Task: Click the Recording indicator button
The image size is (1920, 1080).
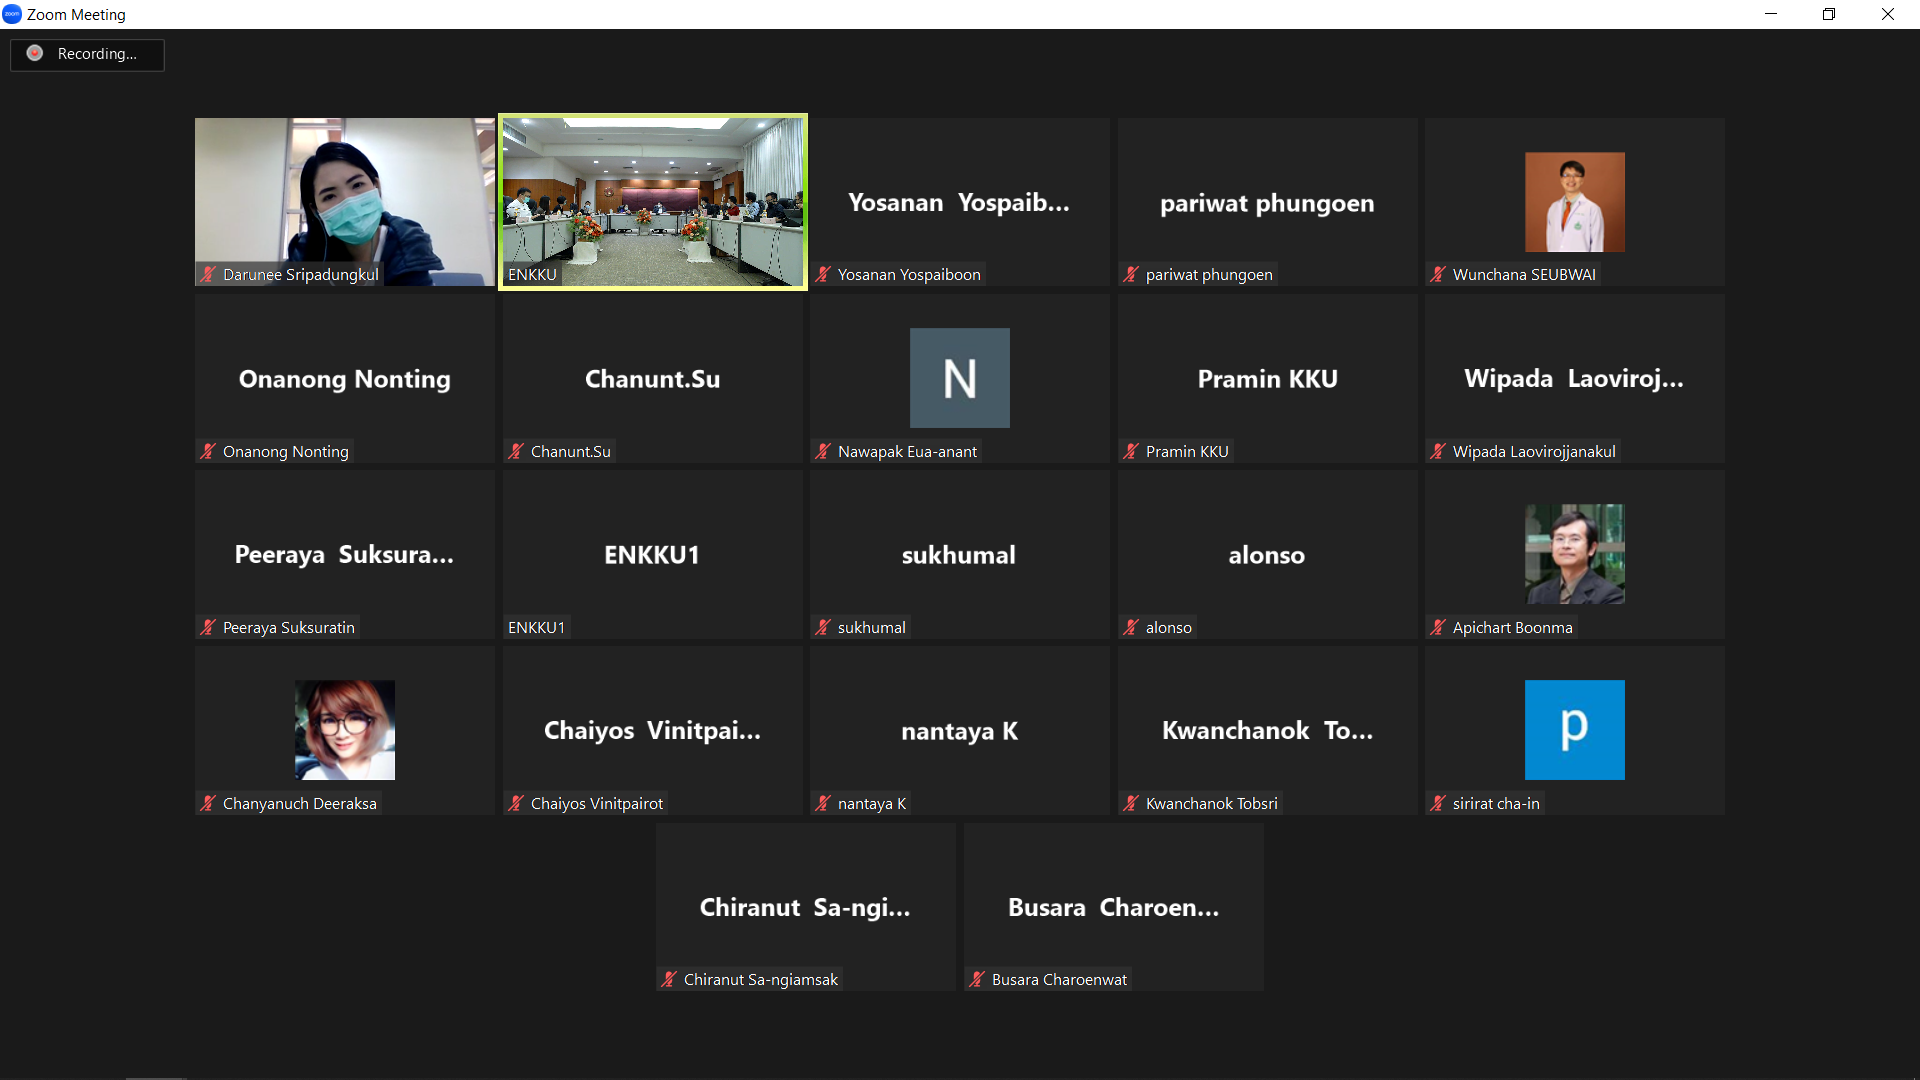Action: point(87,54)
